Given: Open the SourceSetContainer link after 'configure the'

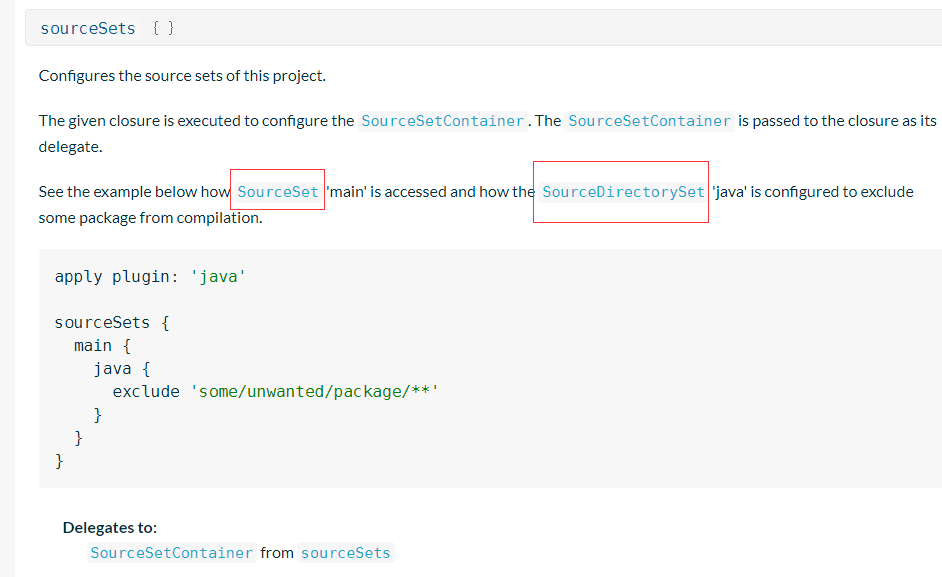Looking at the screenshot, I should 442,121.
